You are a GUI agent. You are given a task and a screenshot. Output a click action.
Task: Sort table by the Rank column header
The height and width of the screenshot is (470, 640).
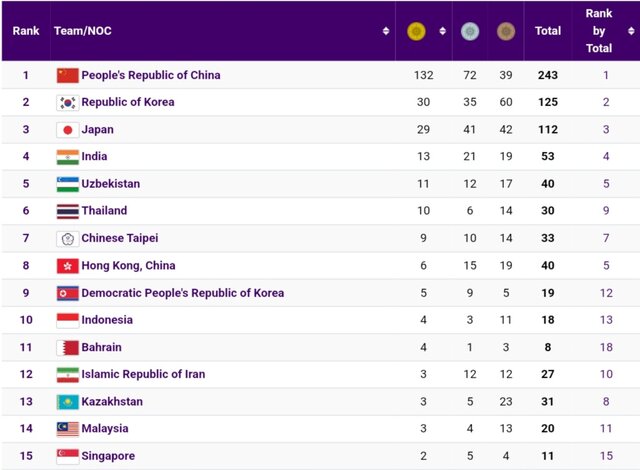pos(26,31)
